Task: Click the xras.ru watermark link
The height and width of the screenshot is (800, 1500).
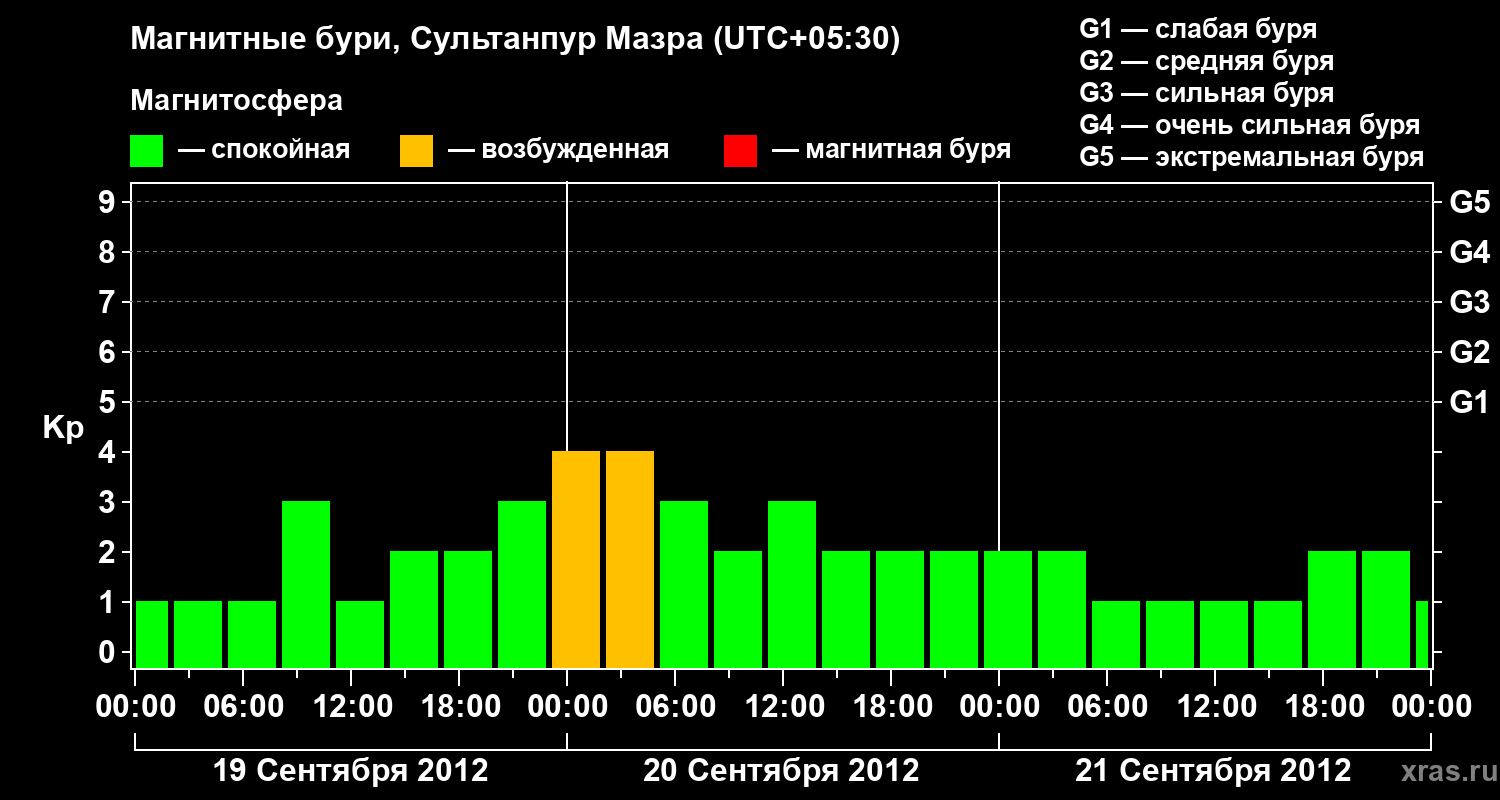Action: (x=1444, y=772)
